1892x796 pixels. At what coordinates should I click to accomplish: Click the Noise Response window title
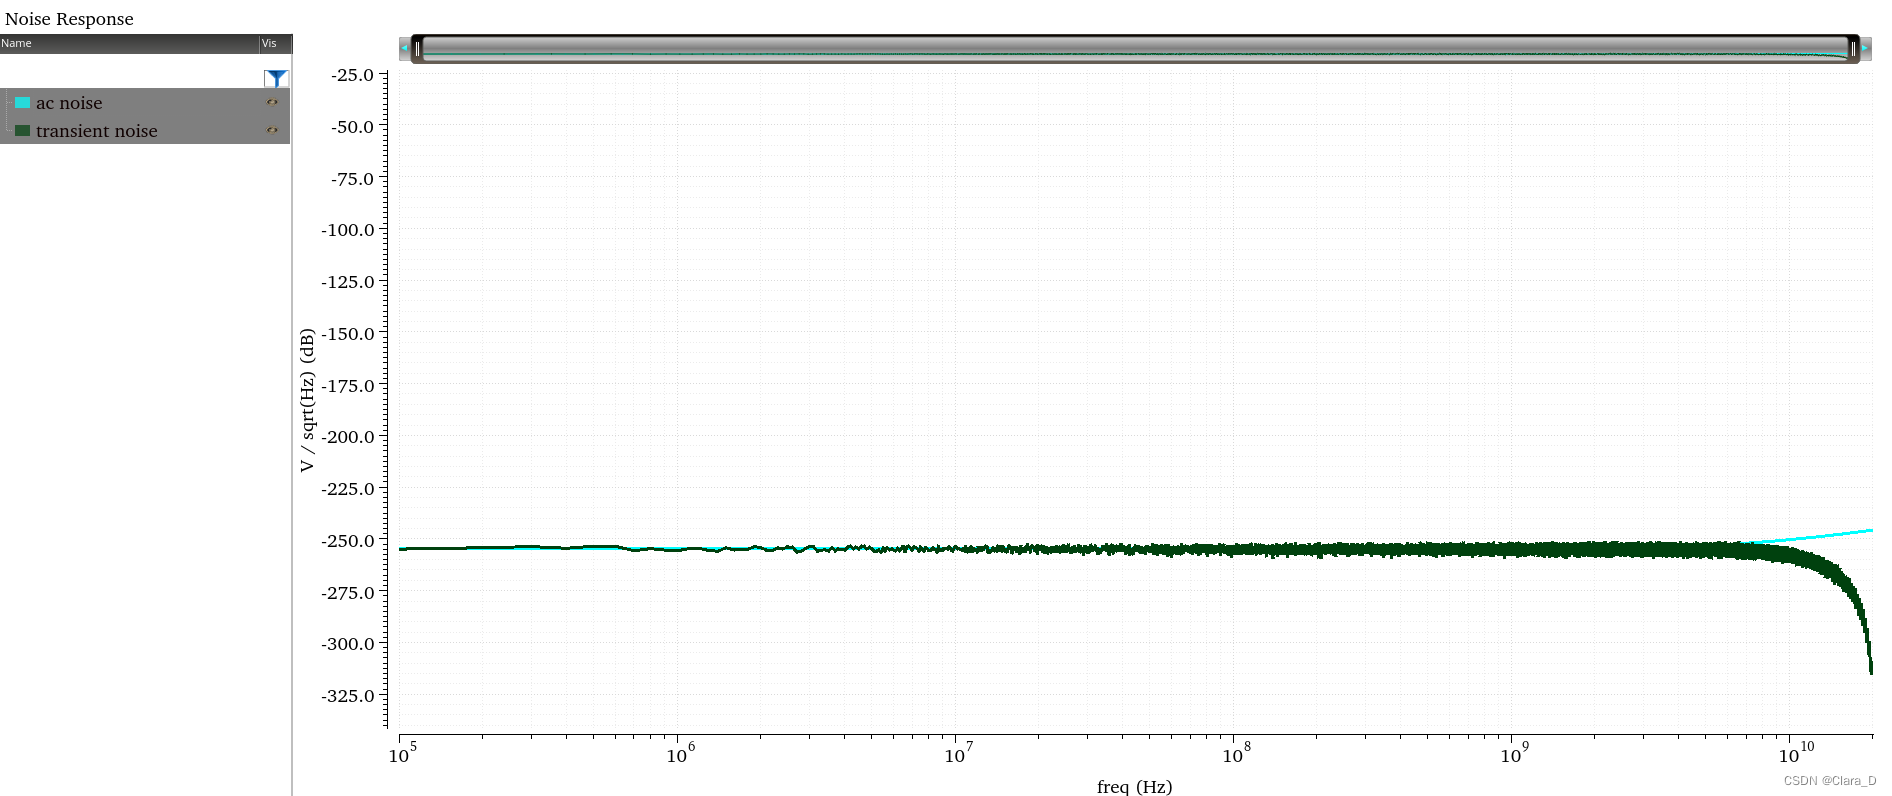click(69, 19)
